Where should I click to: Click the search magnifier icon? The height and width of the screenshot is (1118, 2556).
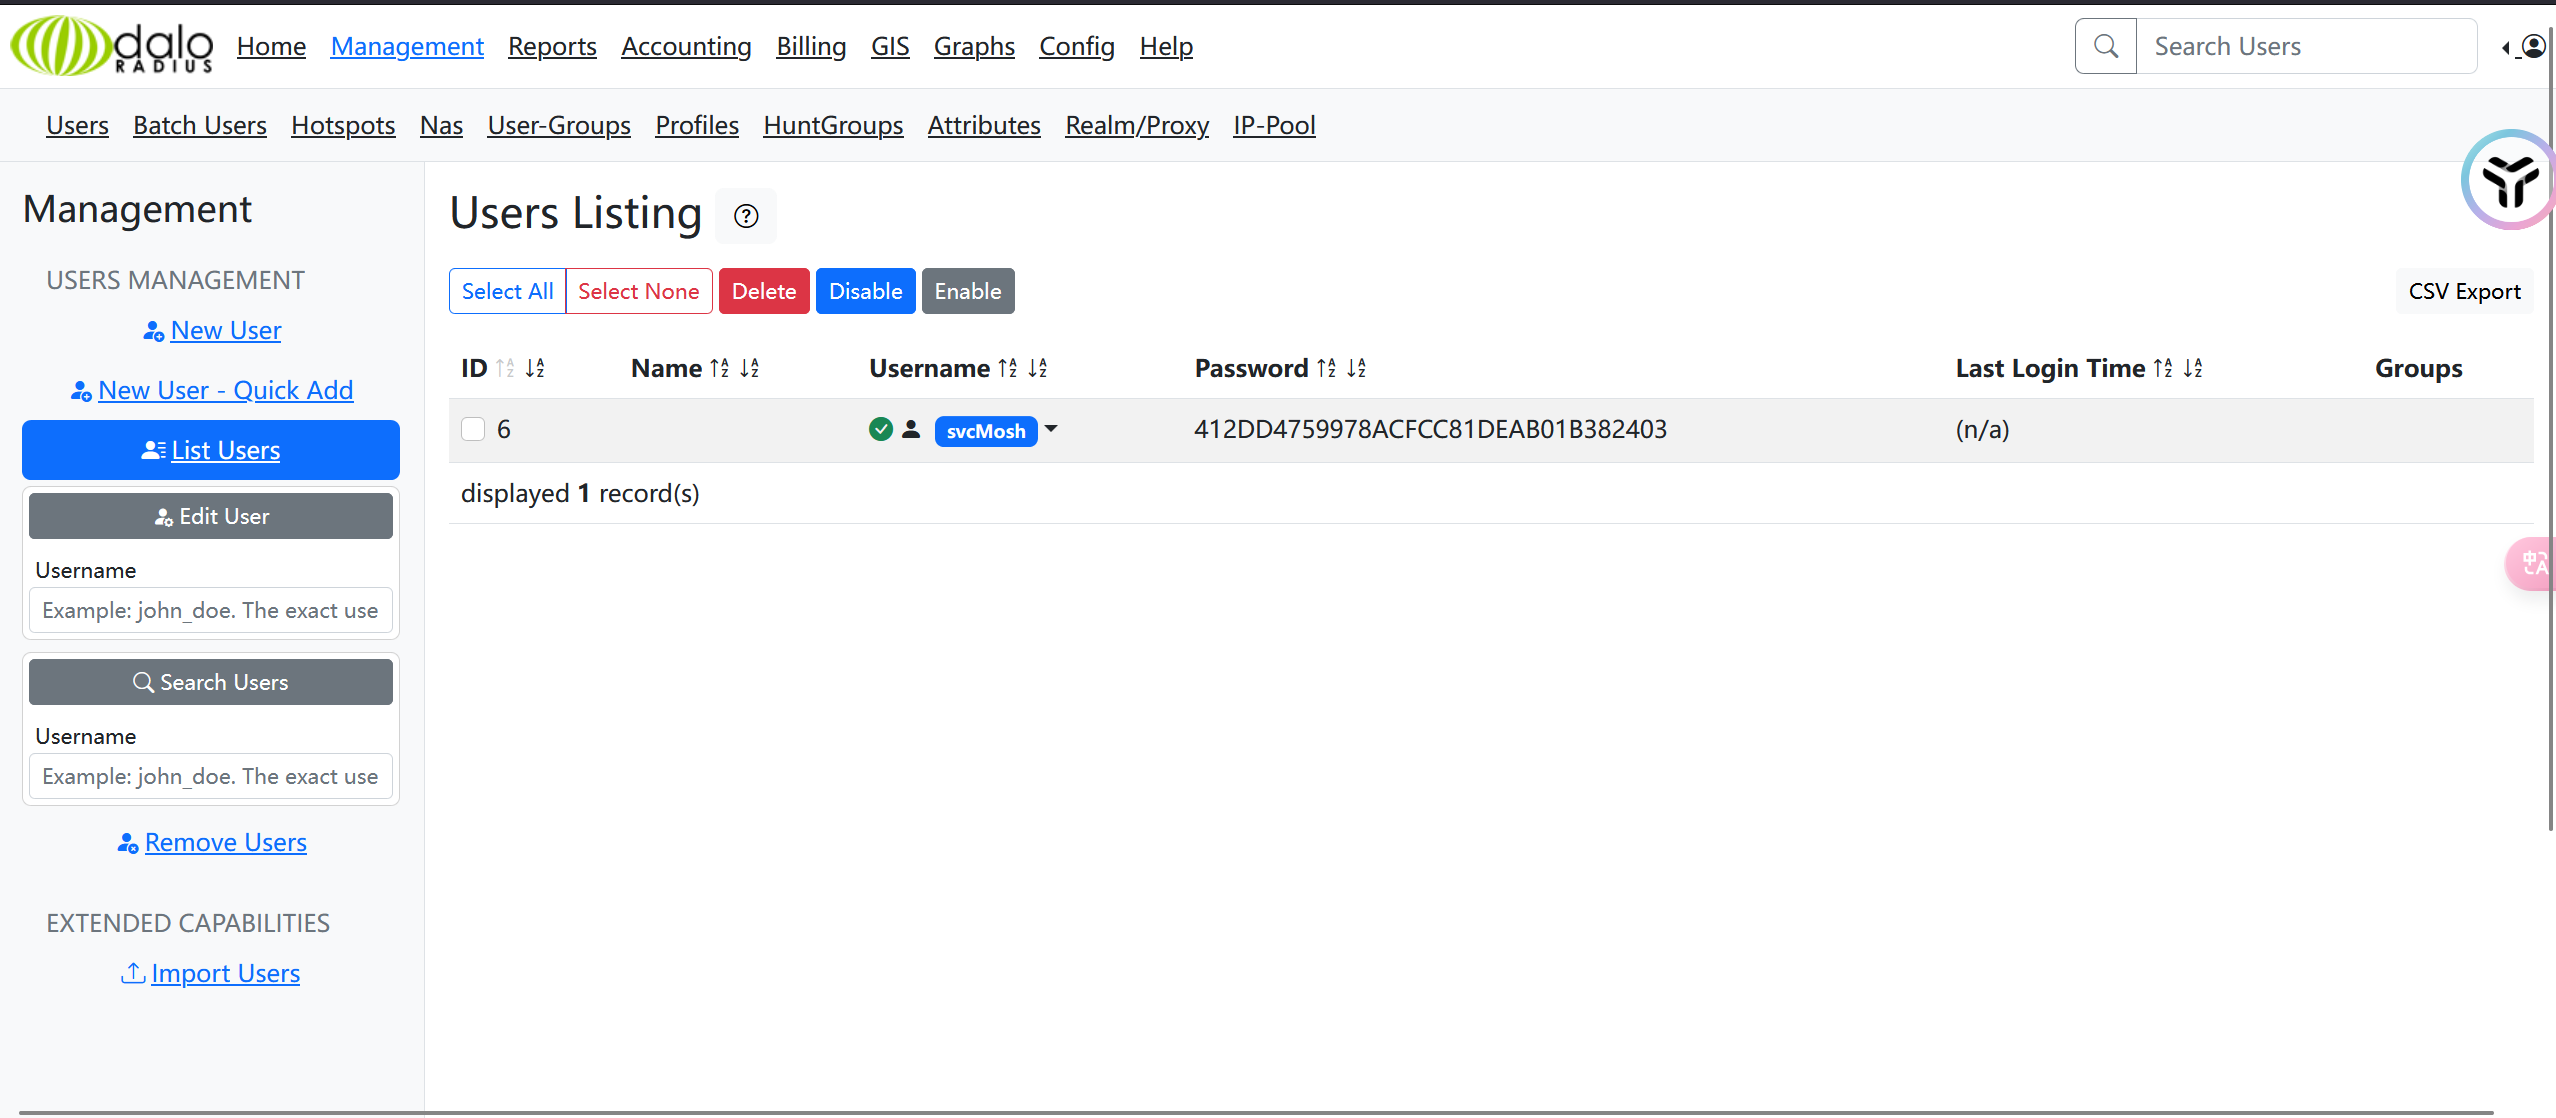point(2106,46)
